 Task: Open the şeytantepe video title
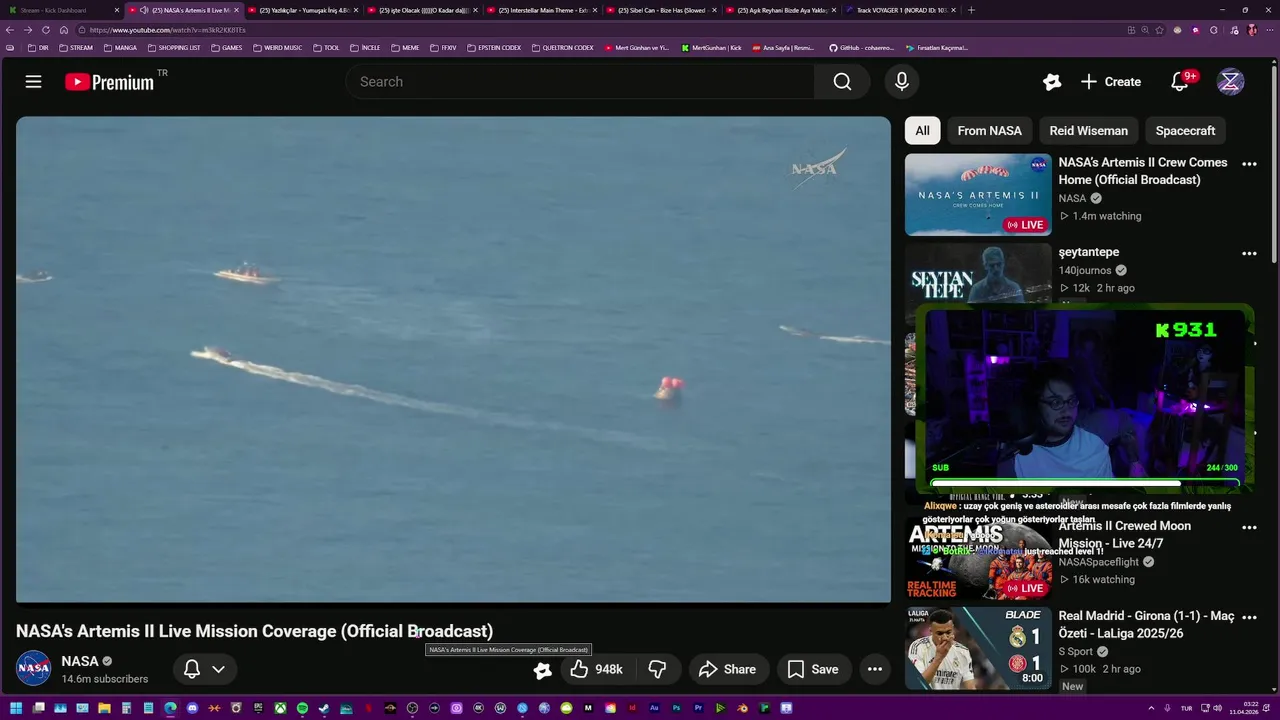tap(1088, 252)
